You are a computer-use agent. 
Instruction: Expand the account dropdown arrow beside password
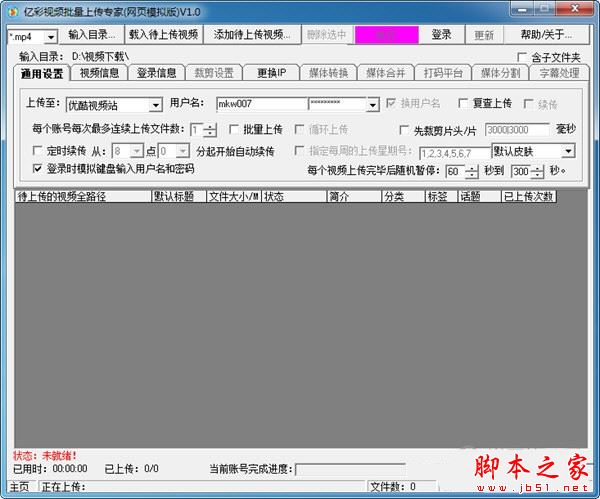[372, 104]
